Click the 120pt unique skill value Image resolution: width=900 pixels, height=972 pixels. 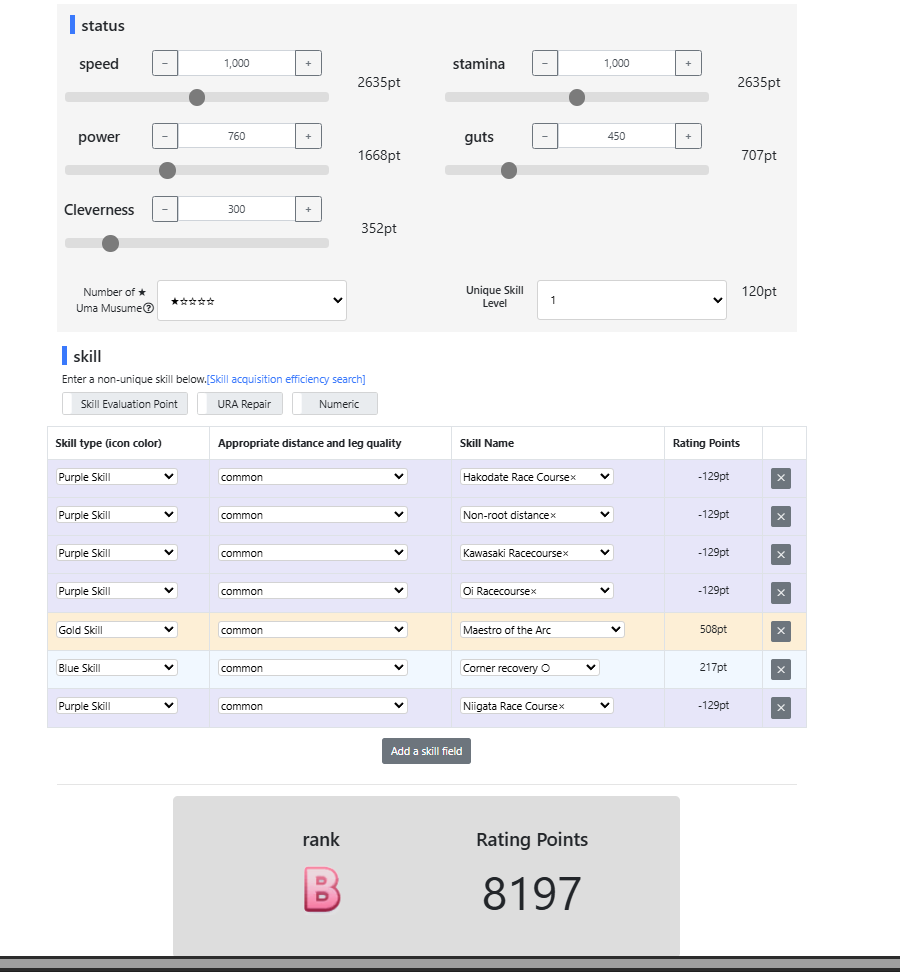(x=759, y=291)
